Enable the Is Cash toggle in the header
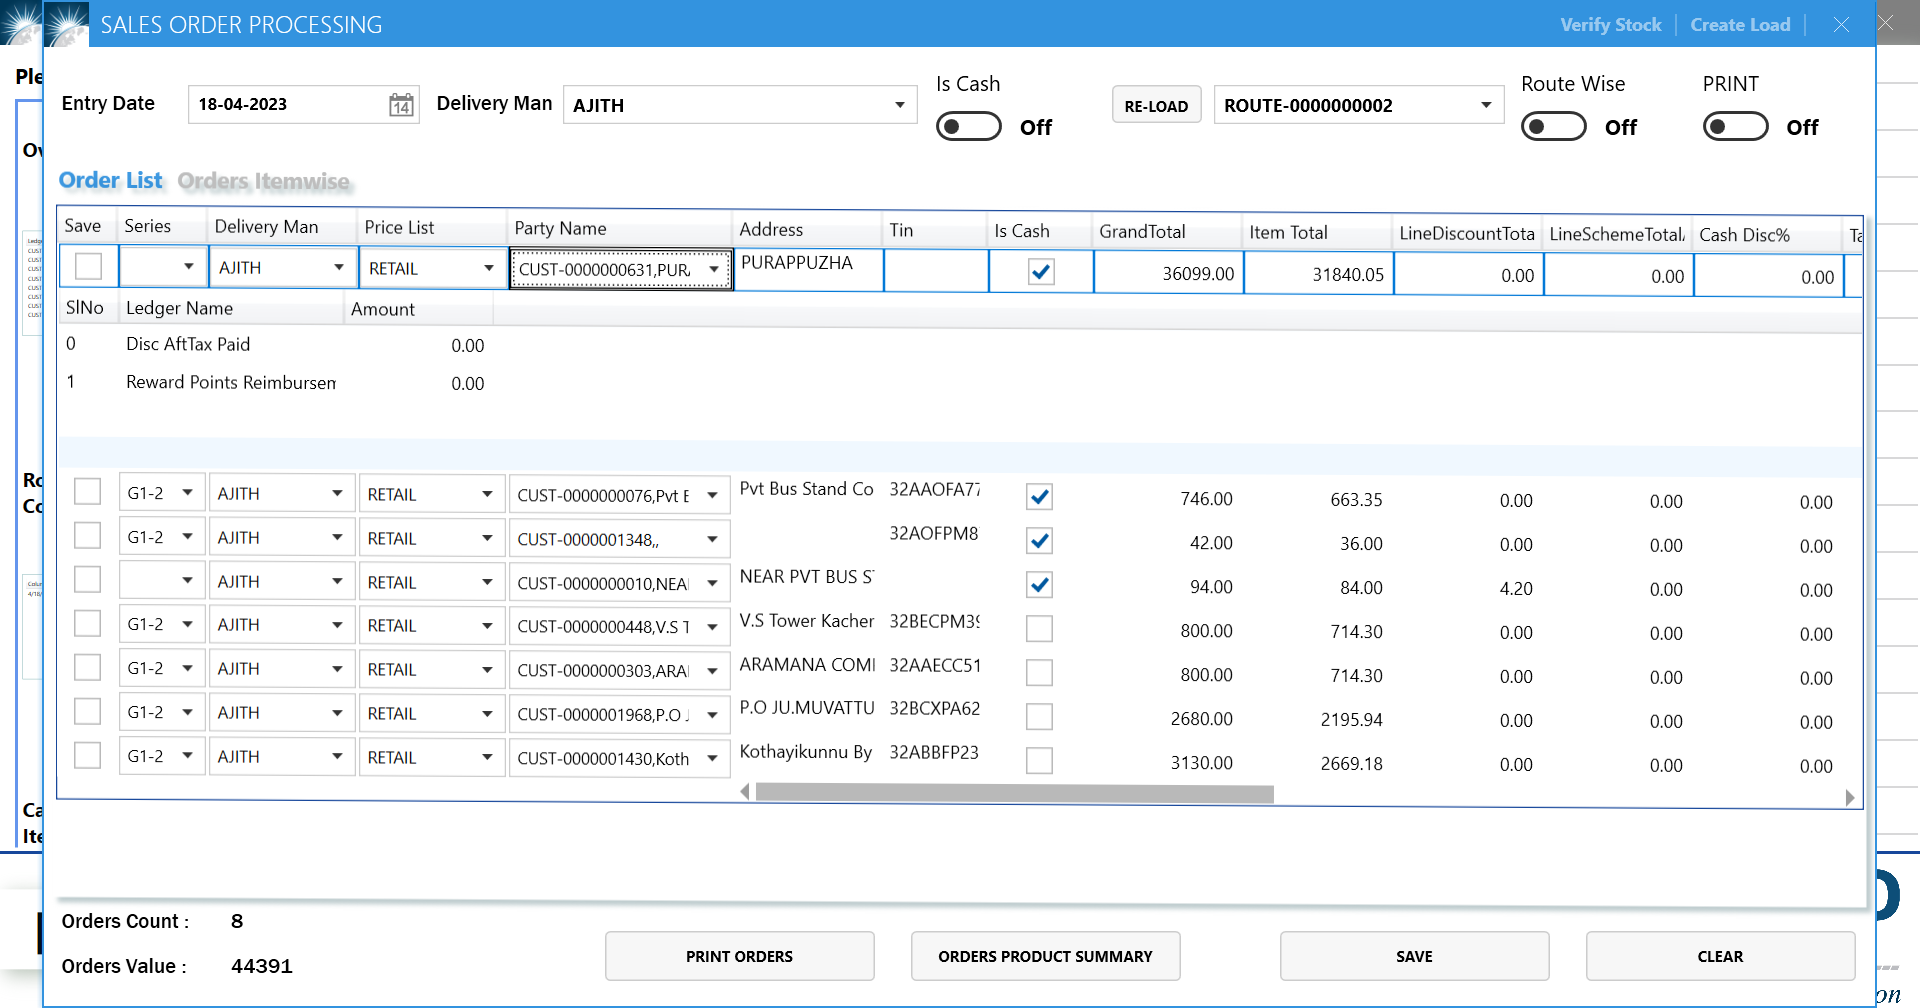 pyautogui.click(x=968, y=126)
